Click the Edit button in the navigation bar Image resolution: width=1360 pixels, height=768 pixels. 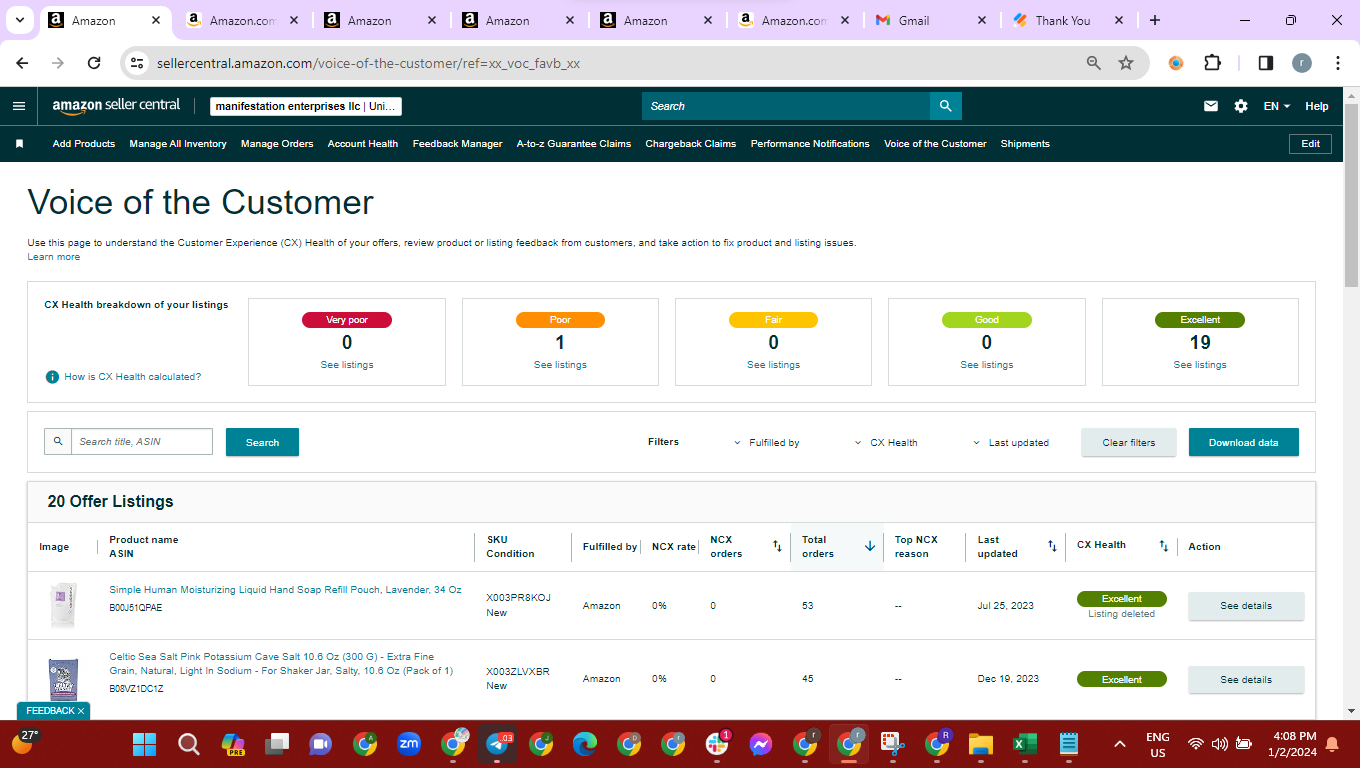1311,144
